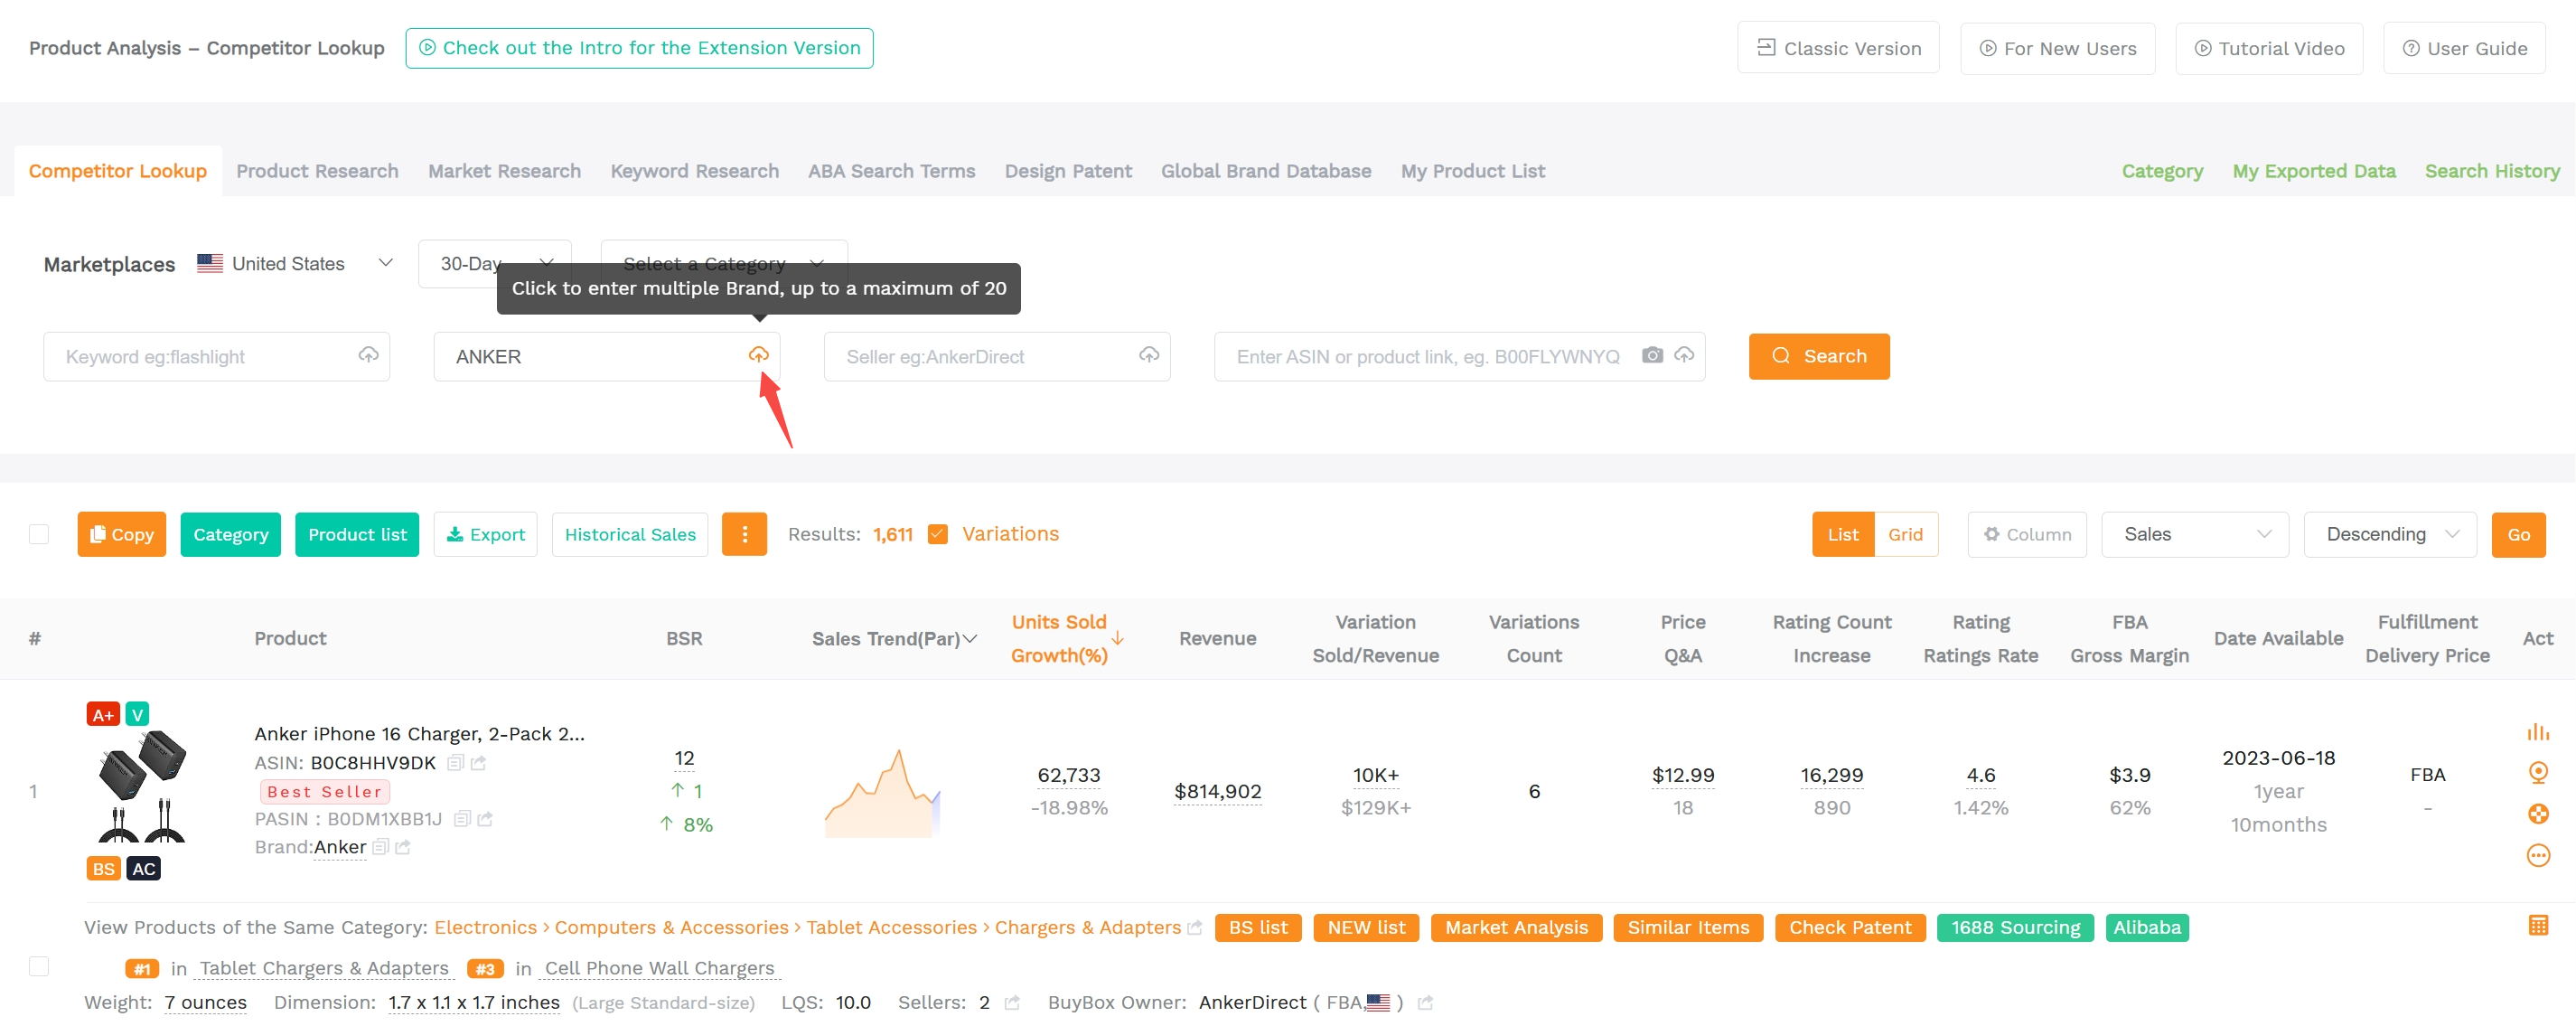The width and height of the screenshot is (2576, 1026).
Task: Click the brand field's multiple-brand upload icon
Action: [759, 355]
